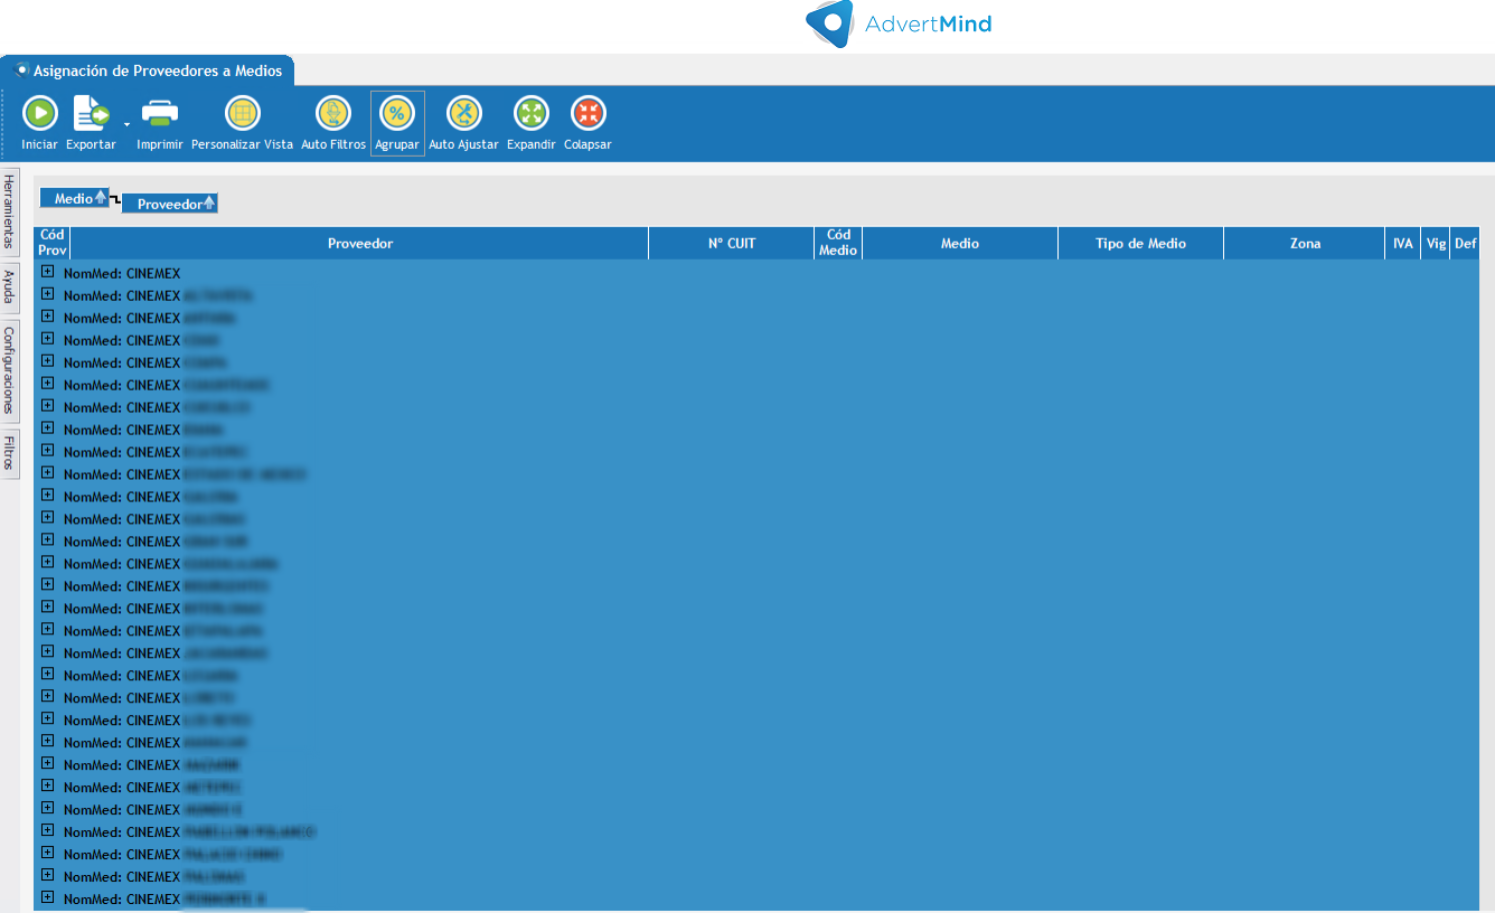Select the Asignación de Proveedores a Medios tab
This screenshot has width=1495, height=913.
148,71
